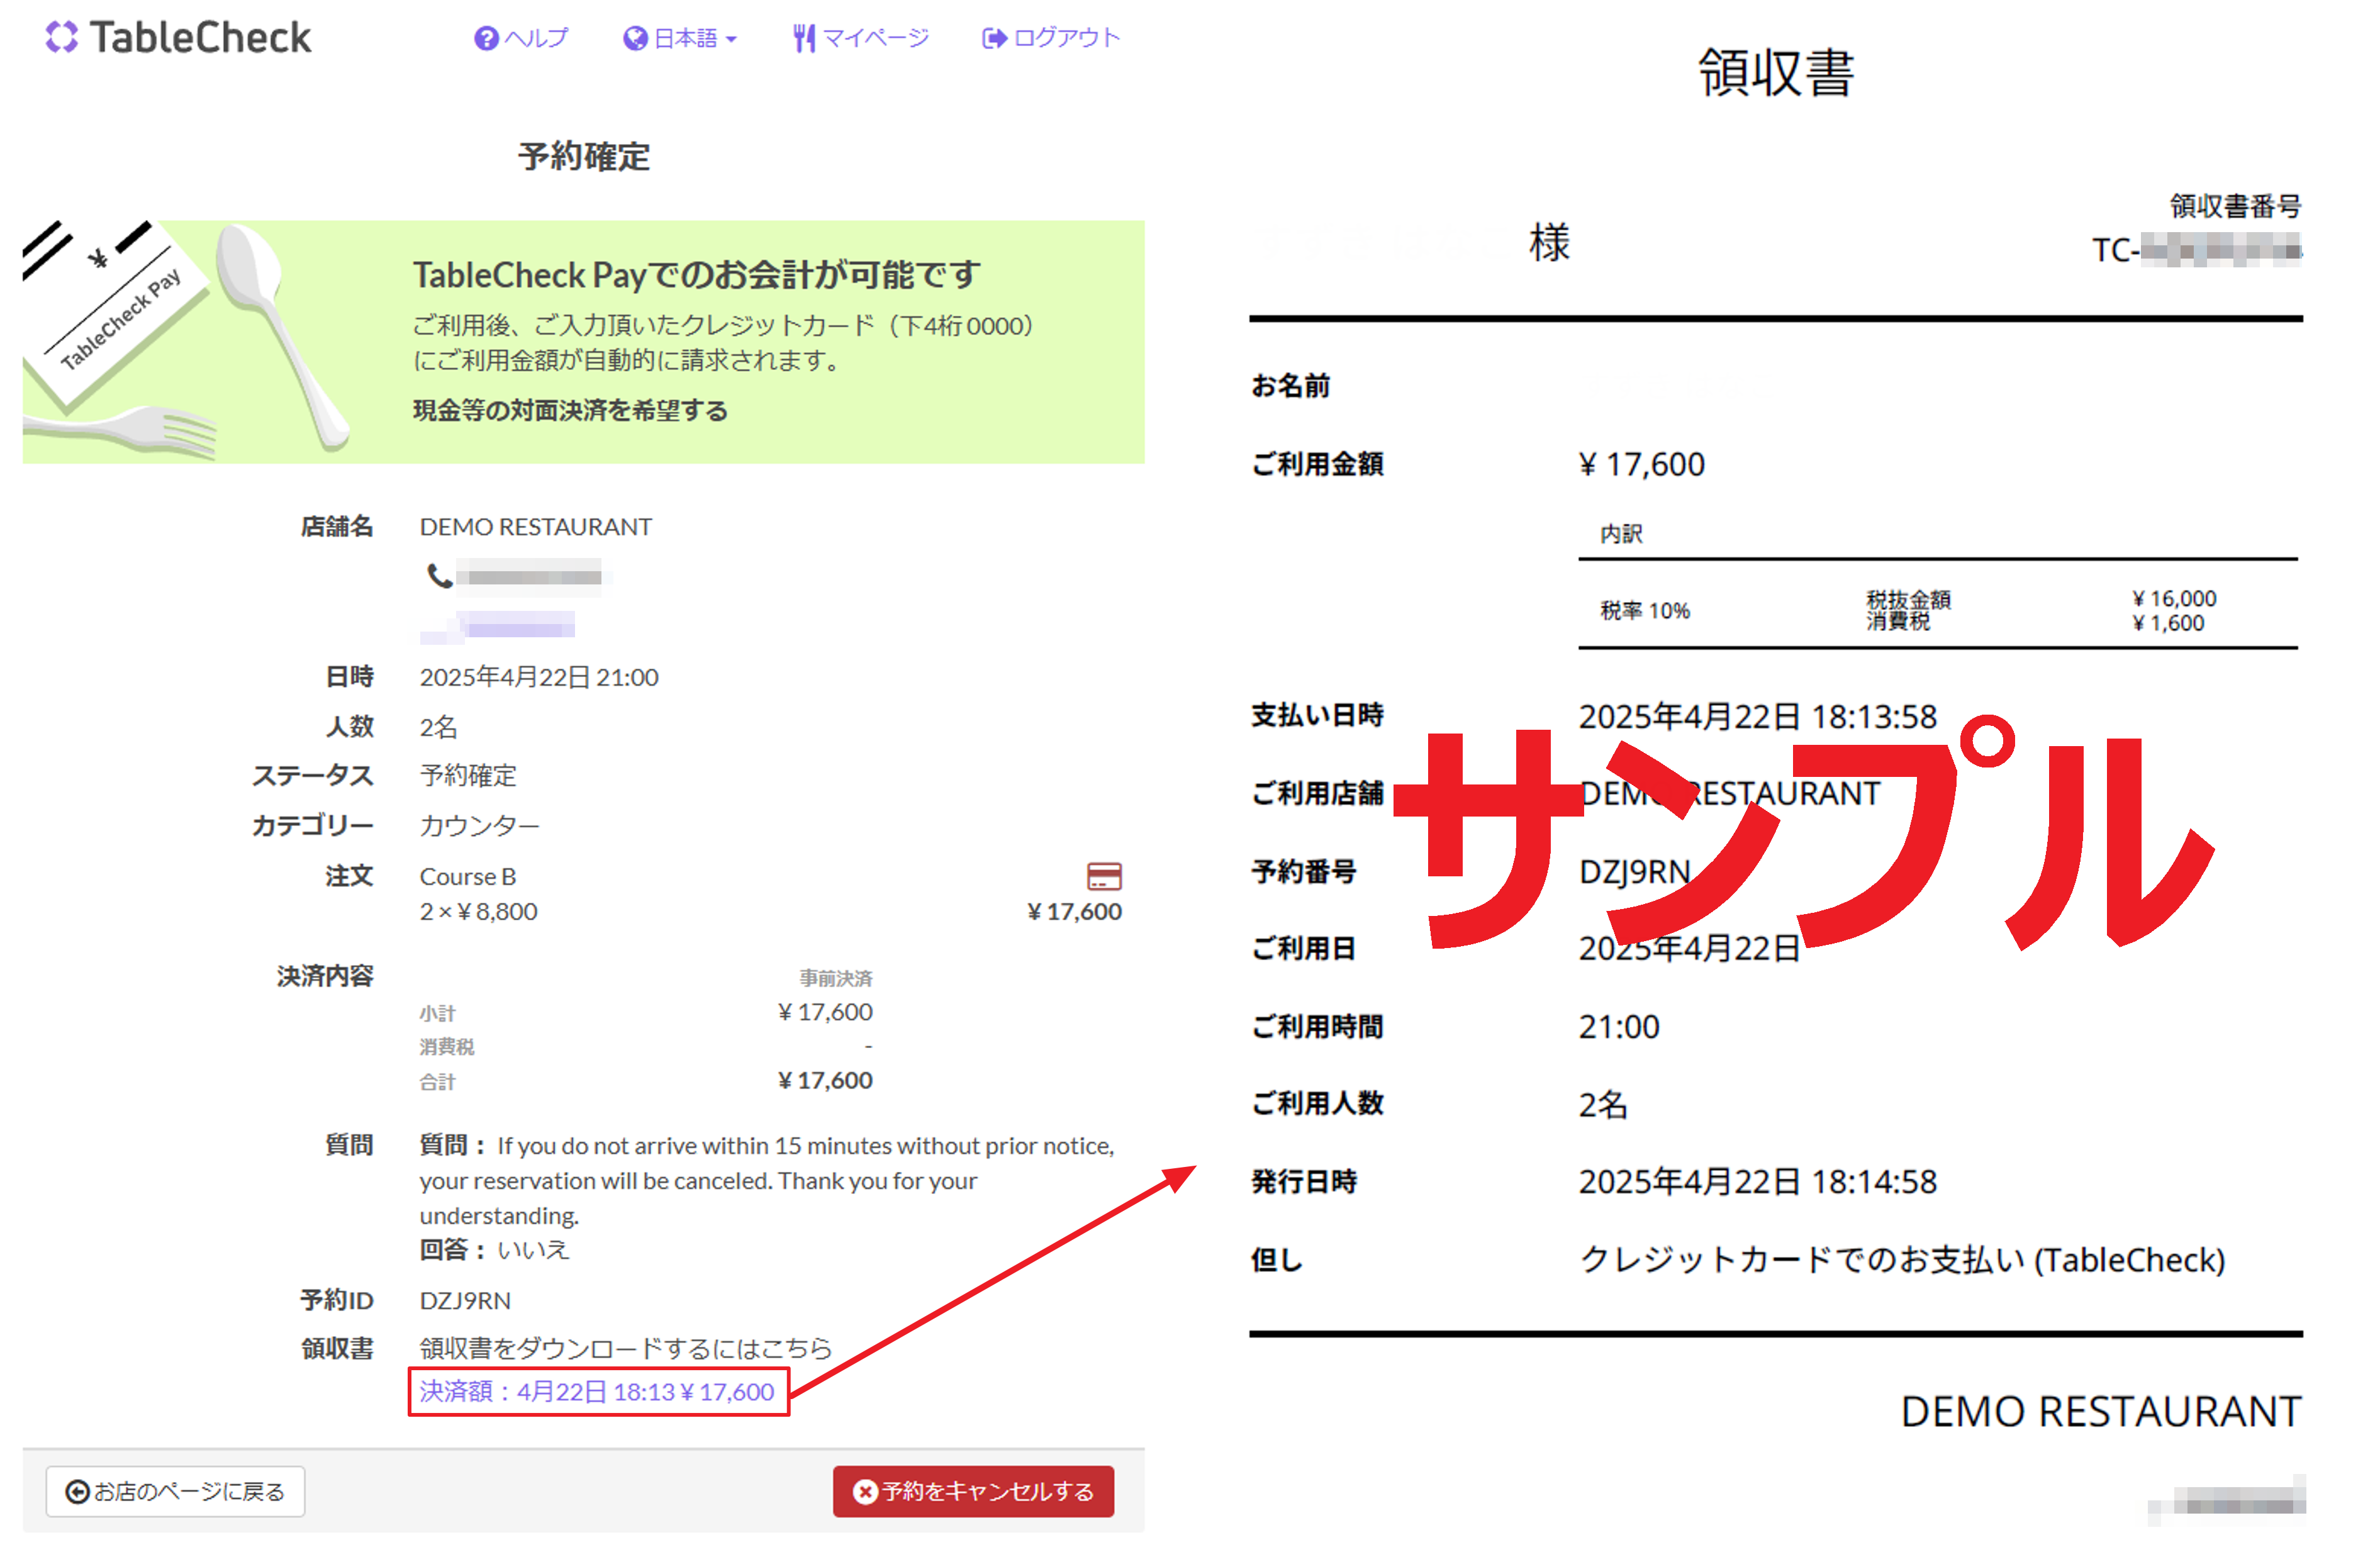Image resolution: width=2380 pixels, height=1557 pixels.
Task: Go to マイページ
Action: point(861,38)
